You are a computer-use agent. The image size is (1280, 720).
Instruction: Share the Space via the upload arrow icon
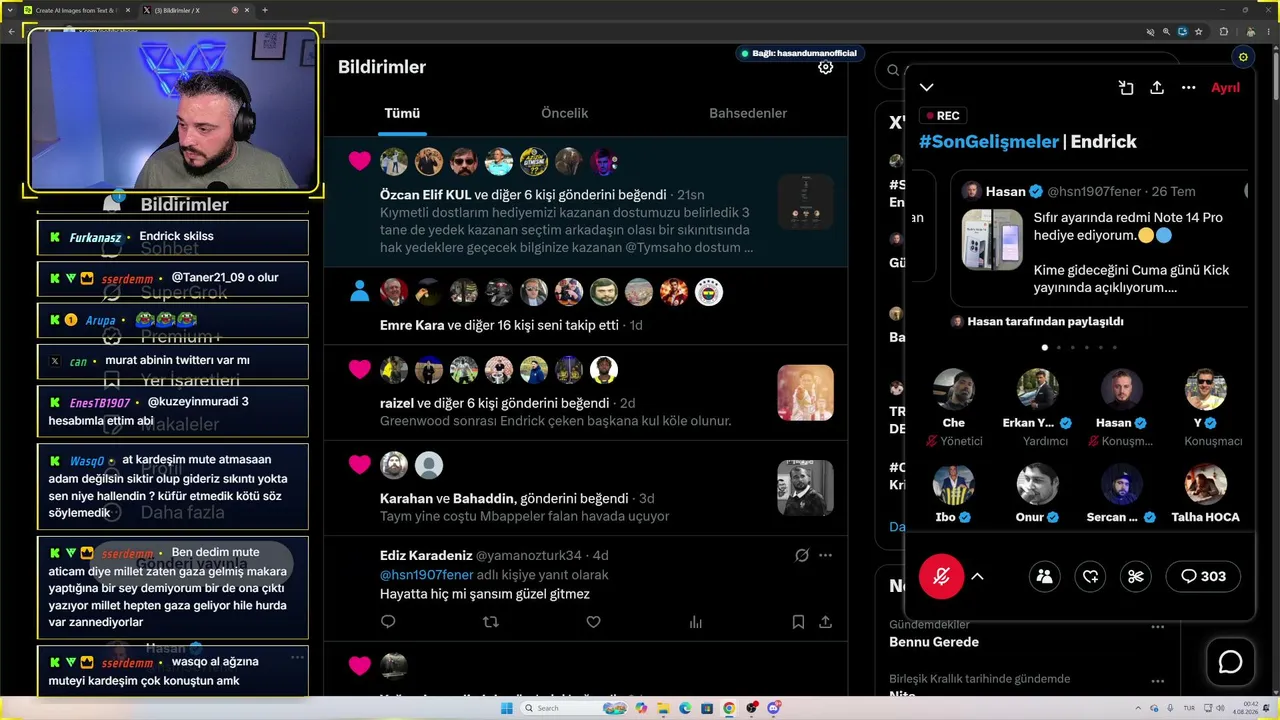pos(1157,88)
